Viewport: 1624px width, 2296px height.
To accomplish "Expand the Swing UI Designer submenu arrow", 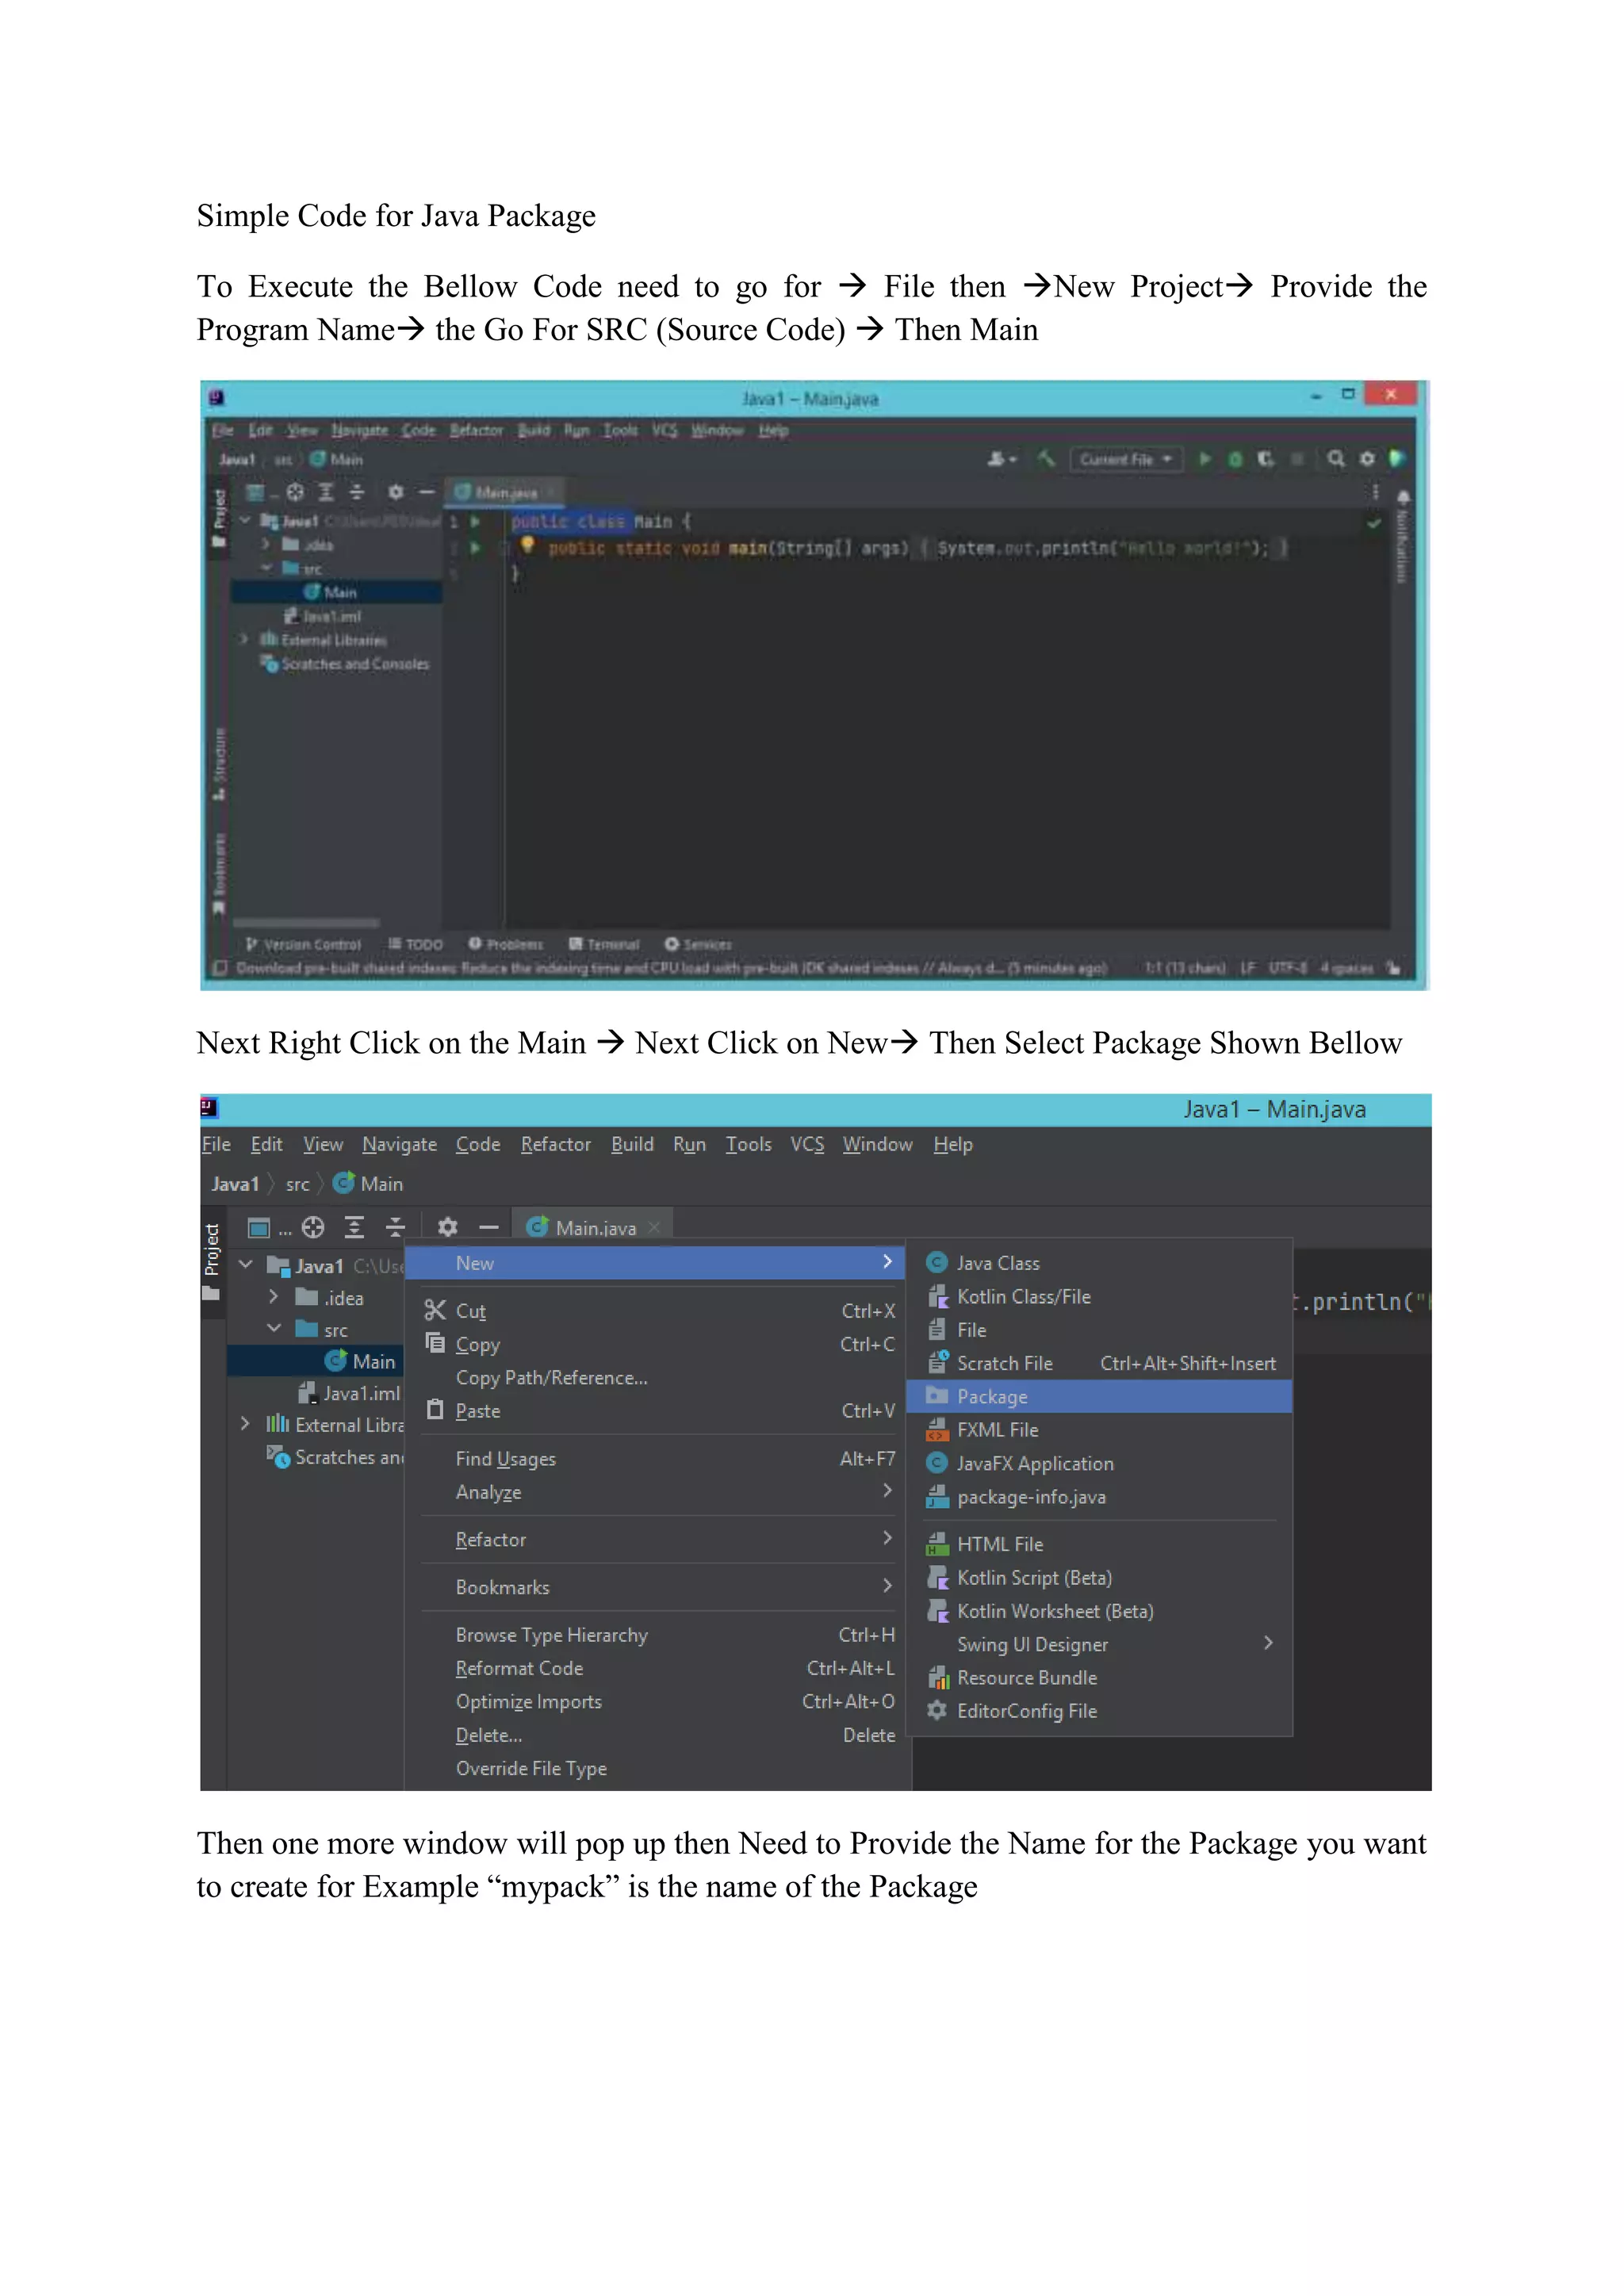I will click(1268, 1643).
